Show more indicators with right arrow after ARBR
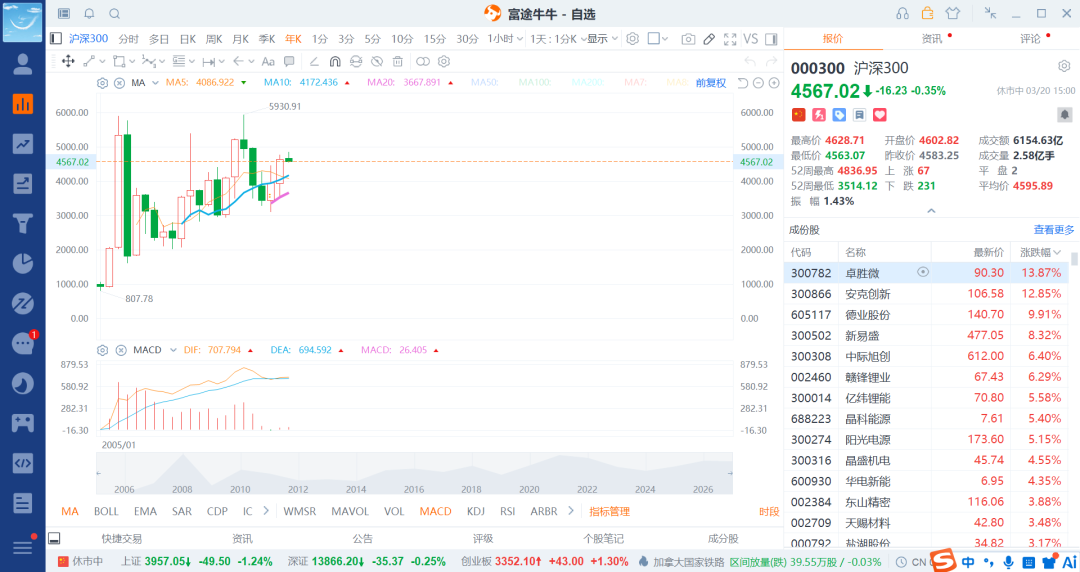The width and height of the screenshot is (1080, 572). [x=570, y=511]
